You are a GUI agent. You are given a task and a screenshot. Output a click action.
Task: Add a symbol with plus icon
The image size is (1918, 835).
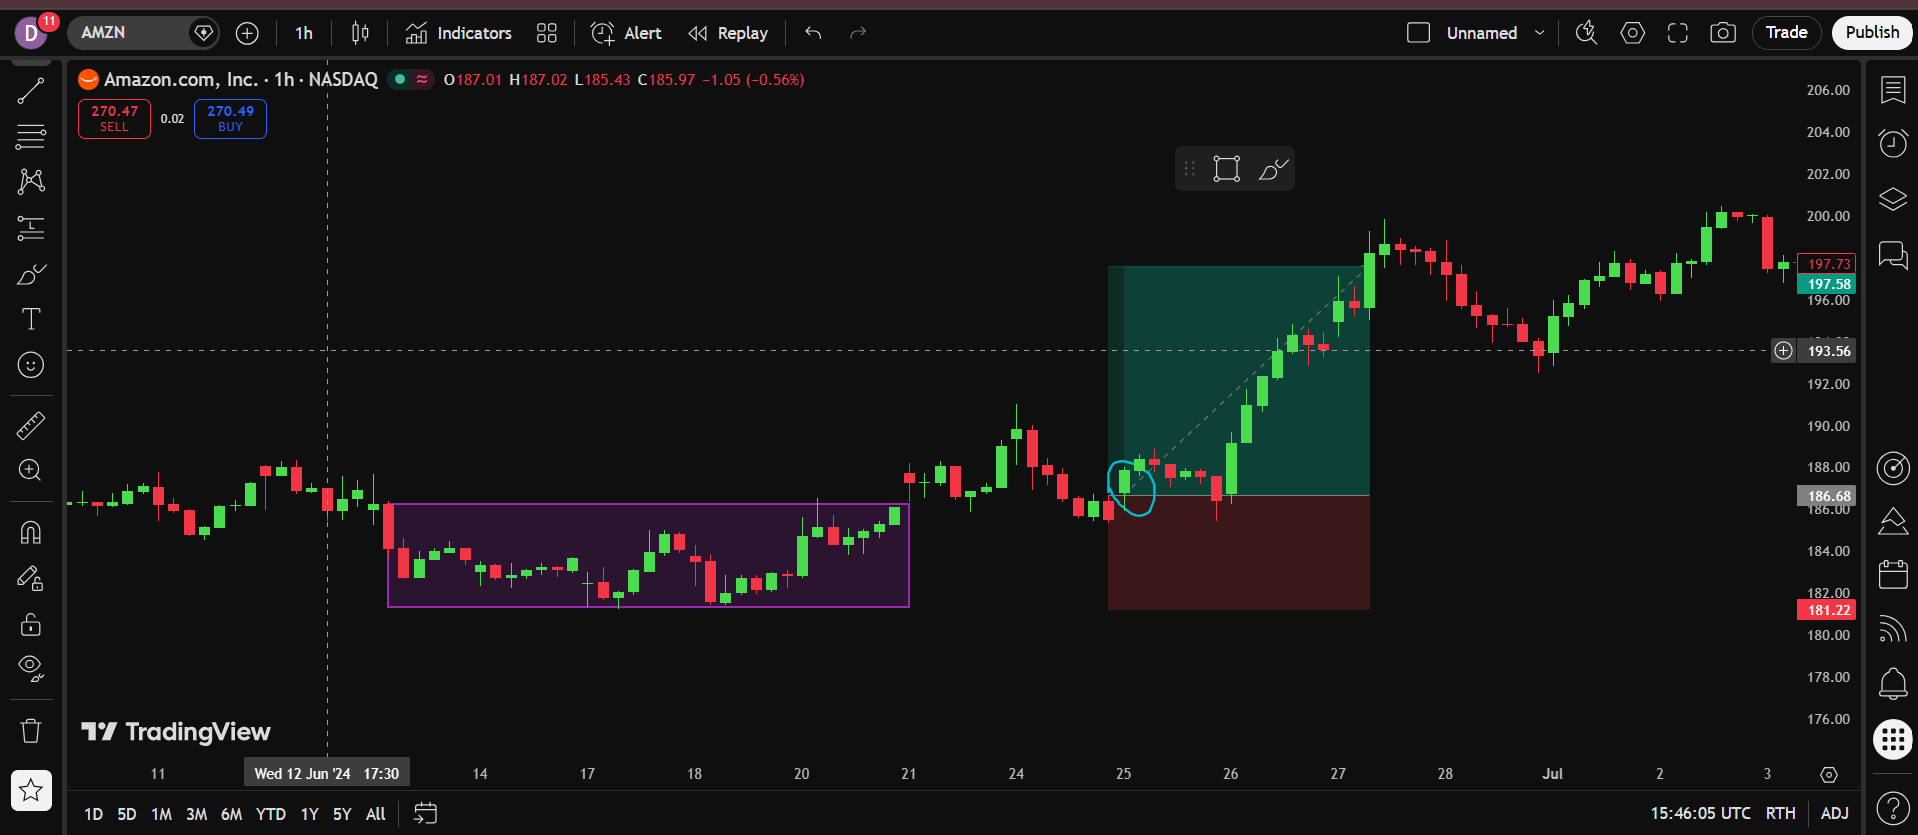click(247, 33)
